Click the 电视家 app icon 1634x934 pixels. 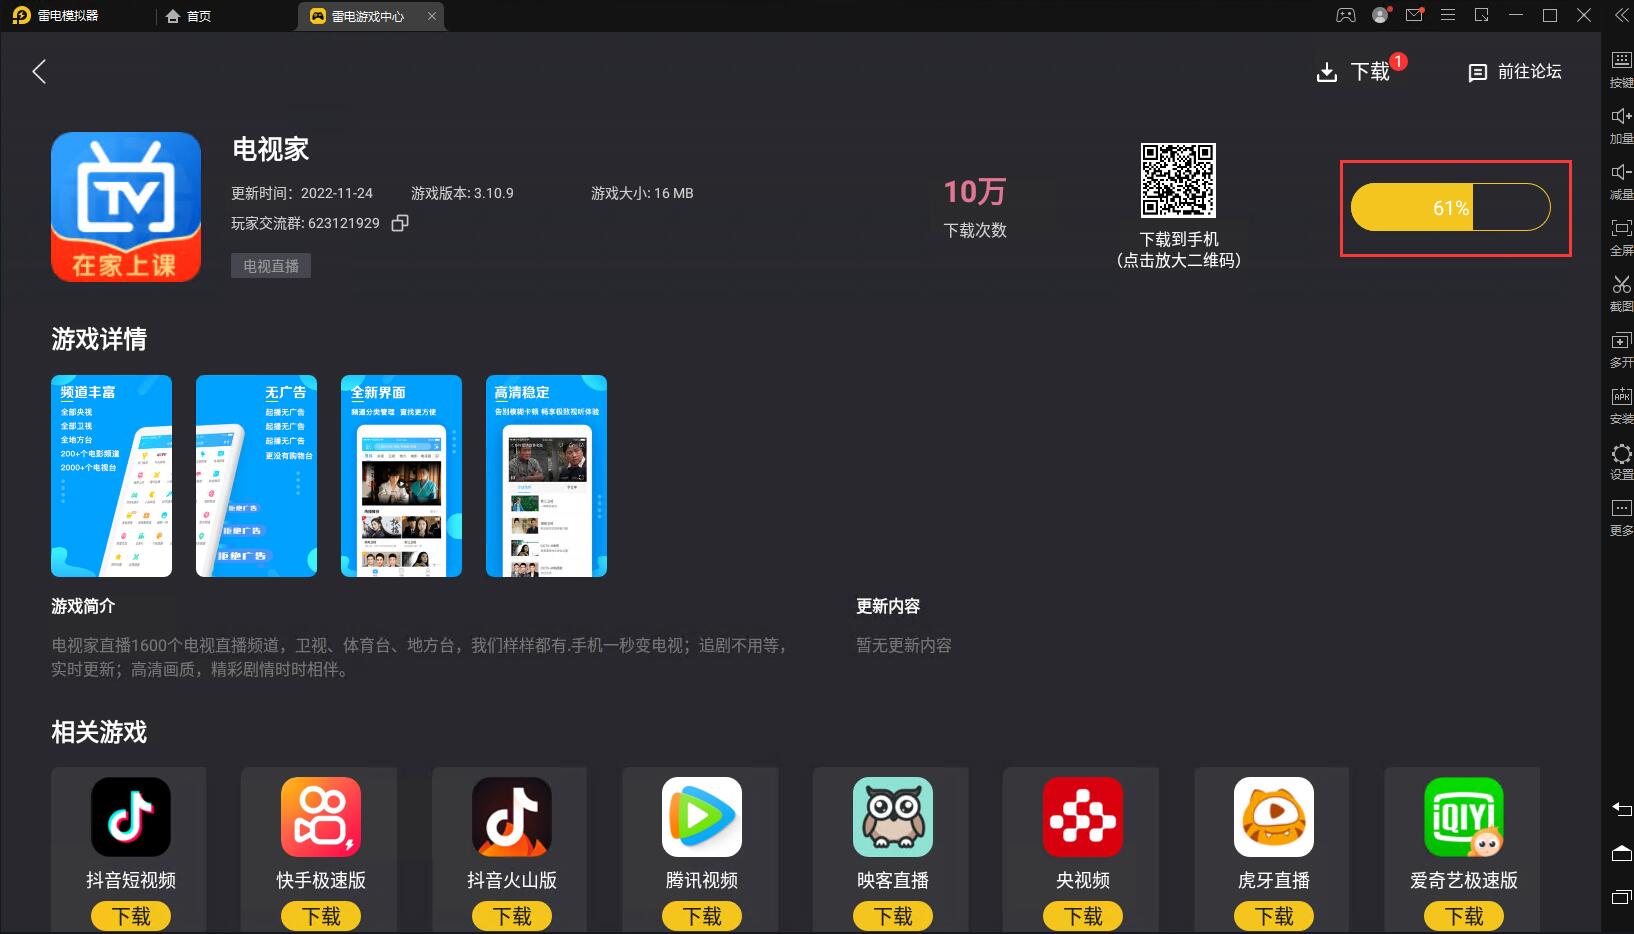pyautogui.click(x=126, y=207)
